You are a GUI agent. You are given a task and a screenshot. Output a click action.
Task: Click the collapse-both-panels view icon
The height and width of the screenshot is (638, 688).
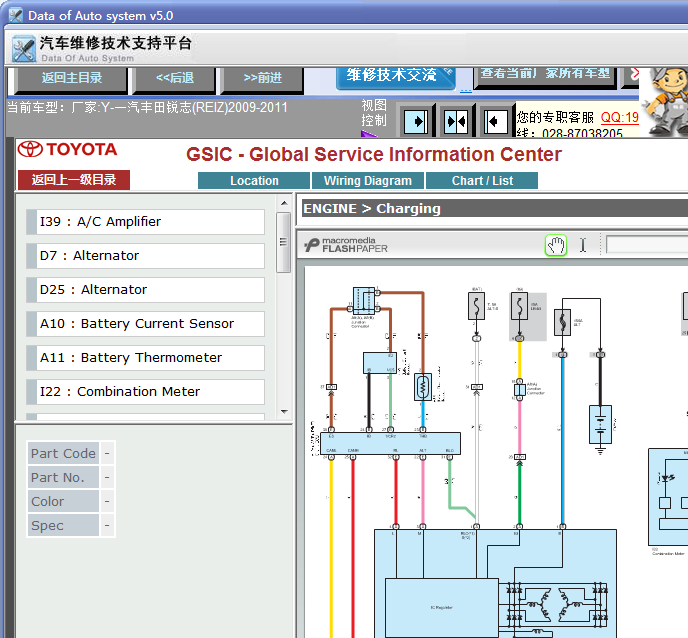point(455,120)
